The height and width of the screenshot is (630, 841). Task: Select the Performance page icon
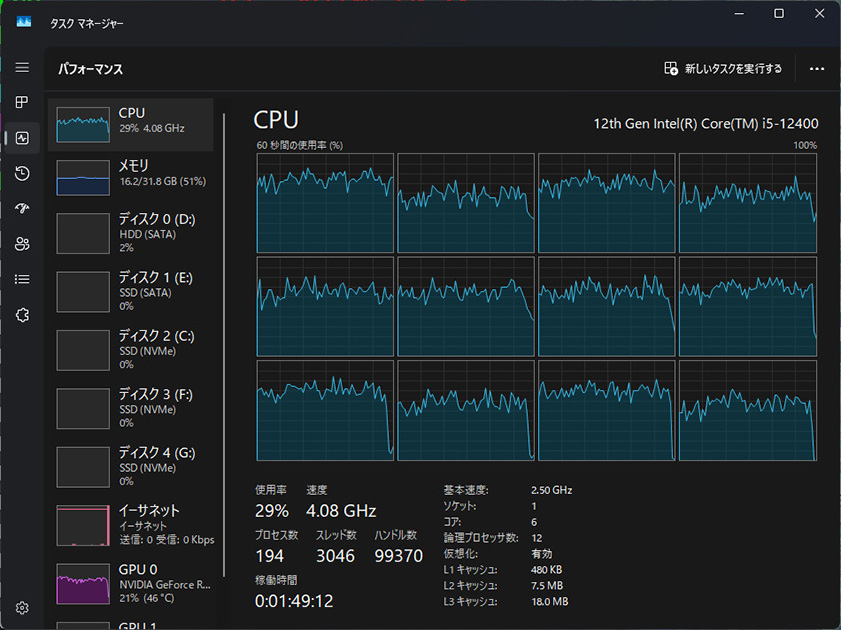22,138
